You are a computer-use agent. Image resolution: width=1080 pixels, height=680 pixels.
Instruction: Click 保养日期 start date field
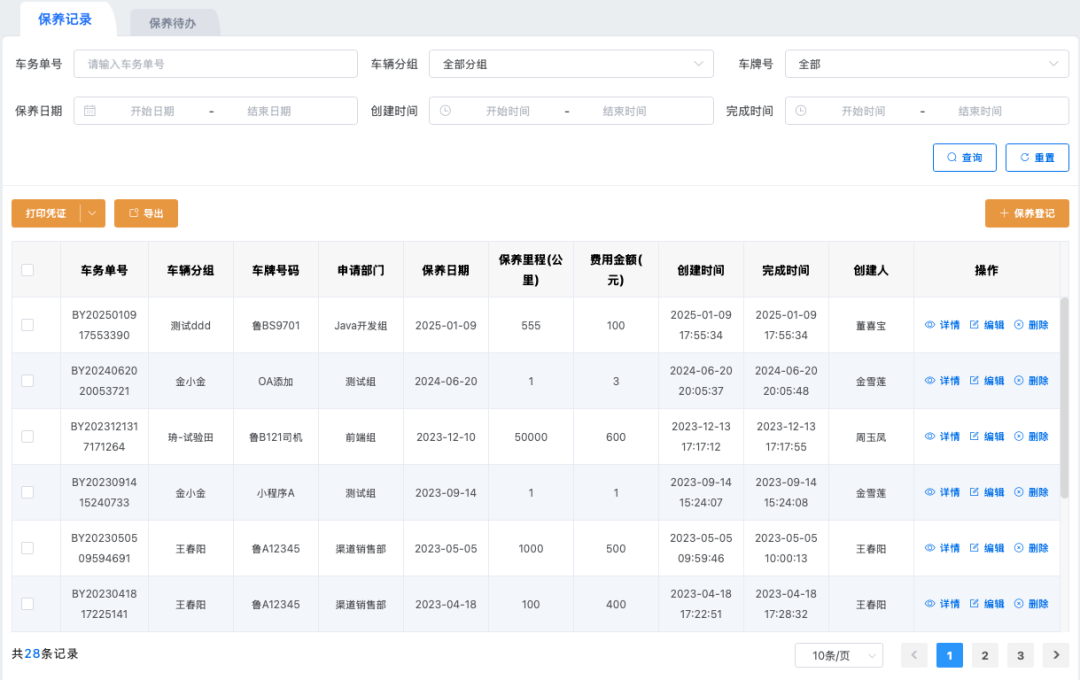tap(152, 111)
